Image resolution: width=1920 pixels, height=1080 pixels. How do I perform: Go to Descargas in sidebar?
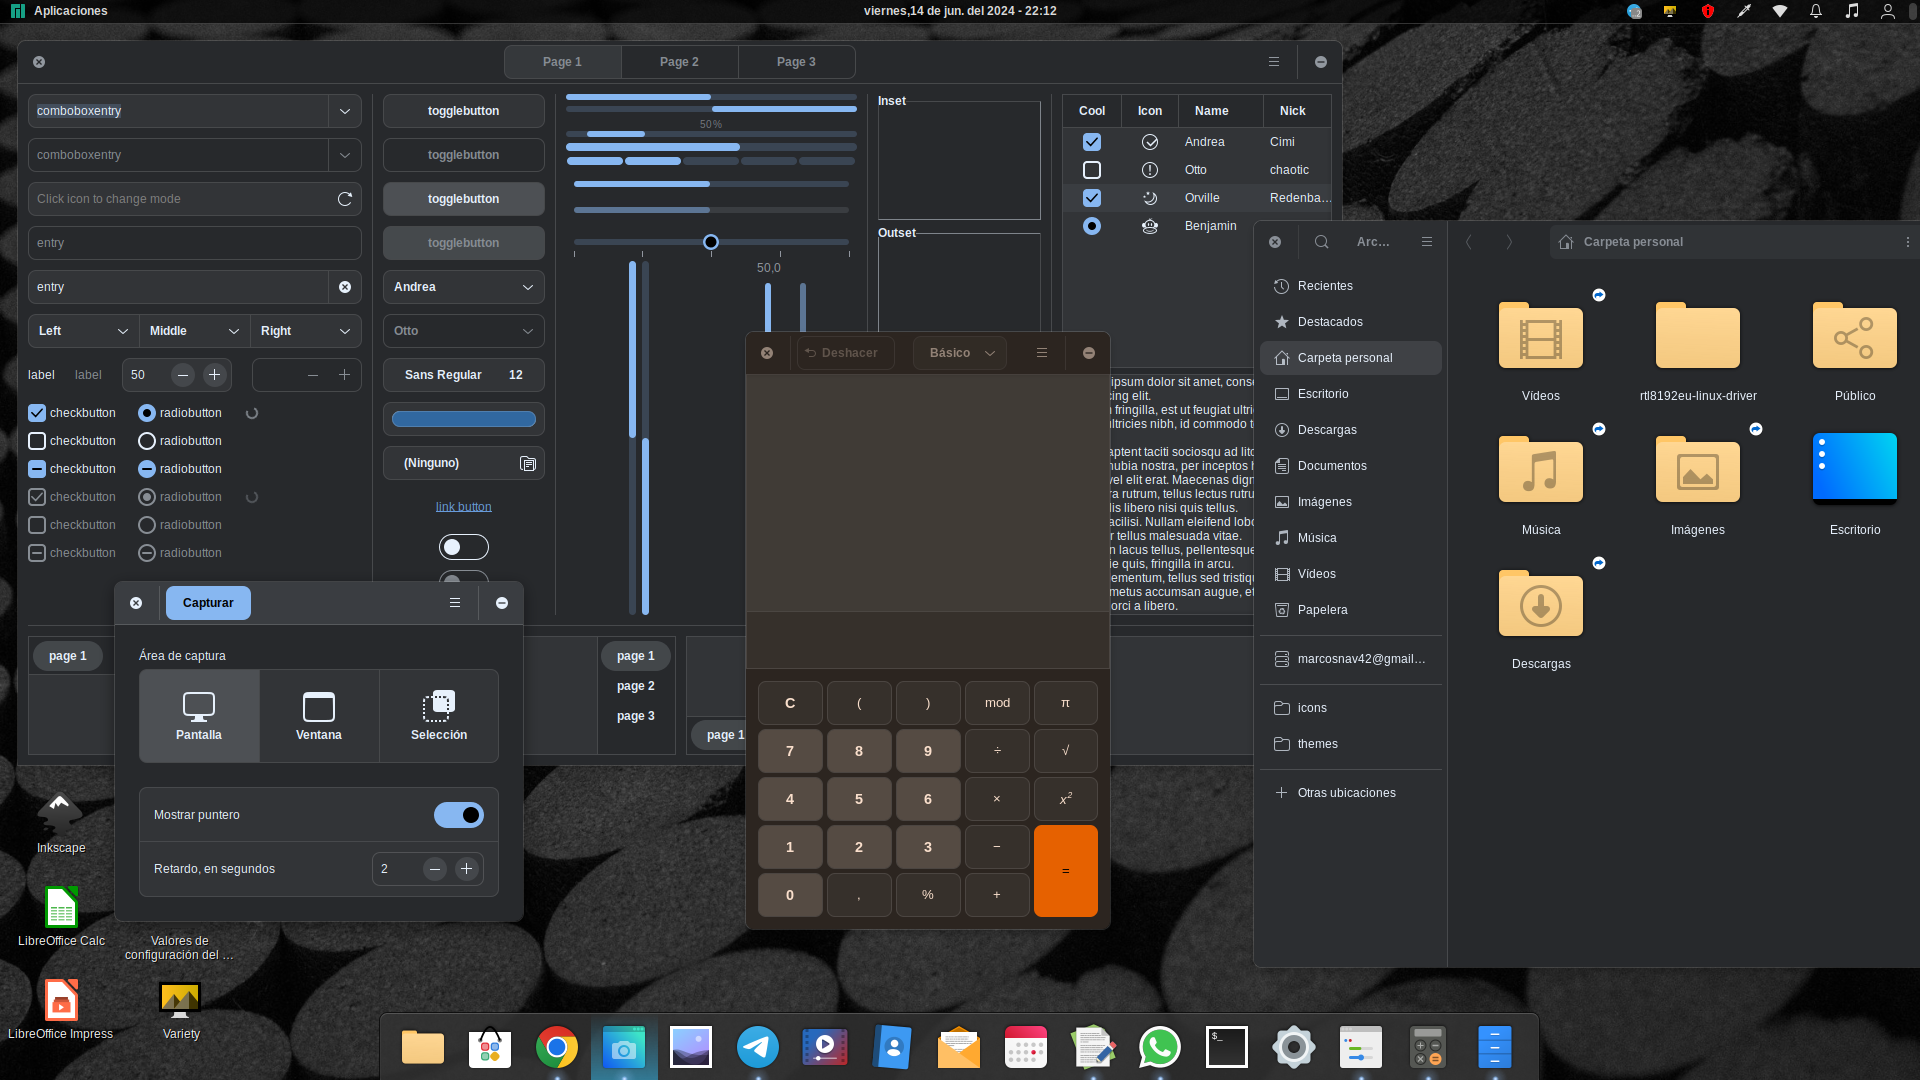(1350, 430)
